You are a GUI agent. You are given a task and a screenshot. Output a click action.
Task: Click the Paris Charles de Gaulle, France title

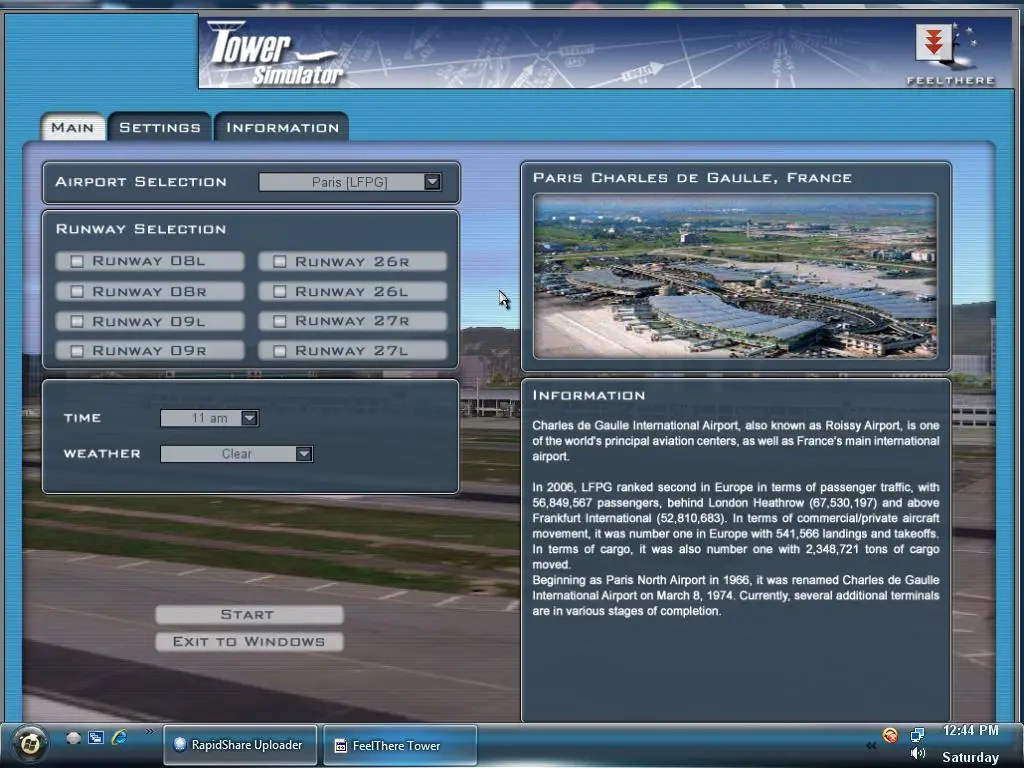(692, 178)
